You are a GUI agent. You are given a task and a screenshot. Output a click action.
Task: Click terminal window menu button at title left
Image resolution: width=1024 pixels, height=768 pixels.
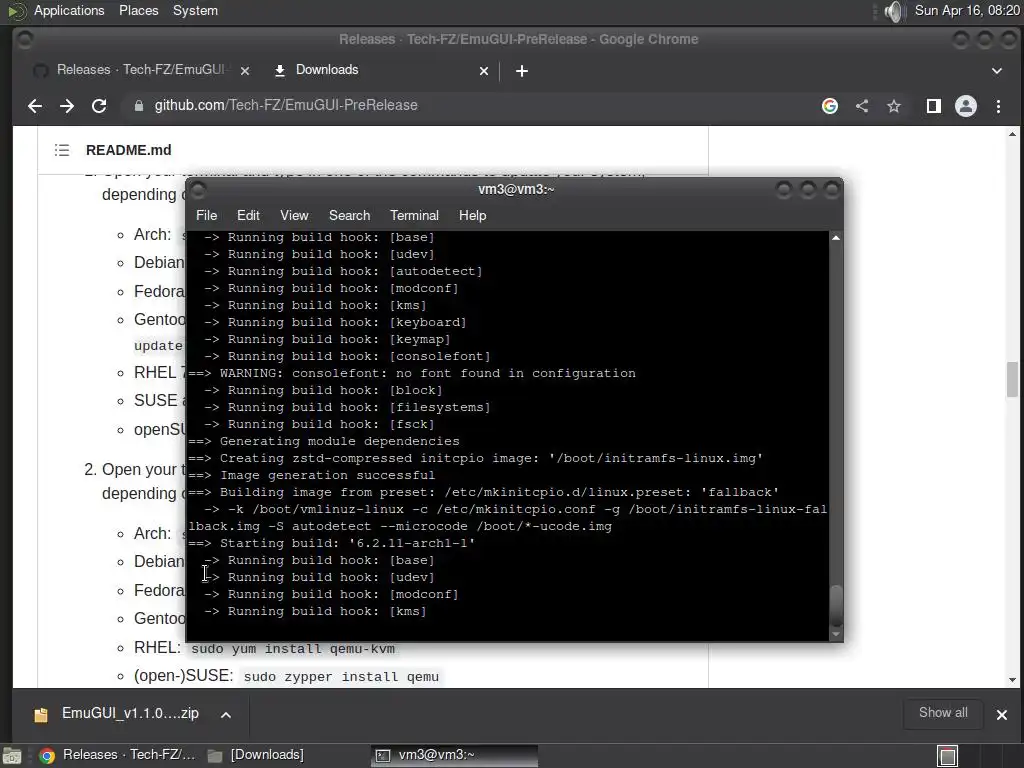point(199,189)
